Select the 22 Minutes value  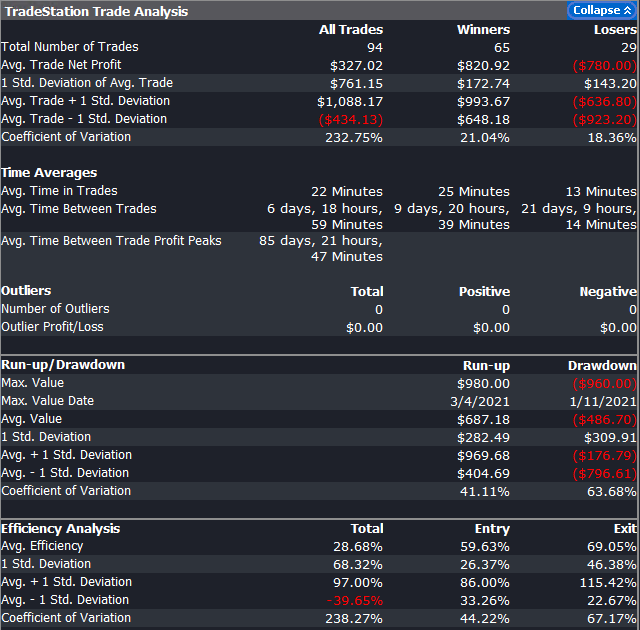coord(347,191)
